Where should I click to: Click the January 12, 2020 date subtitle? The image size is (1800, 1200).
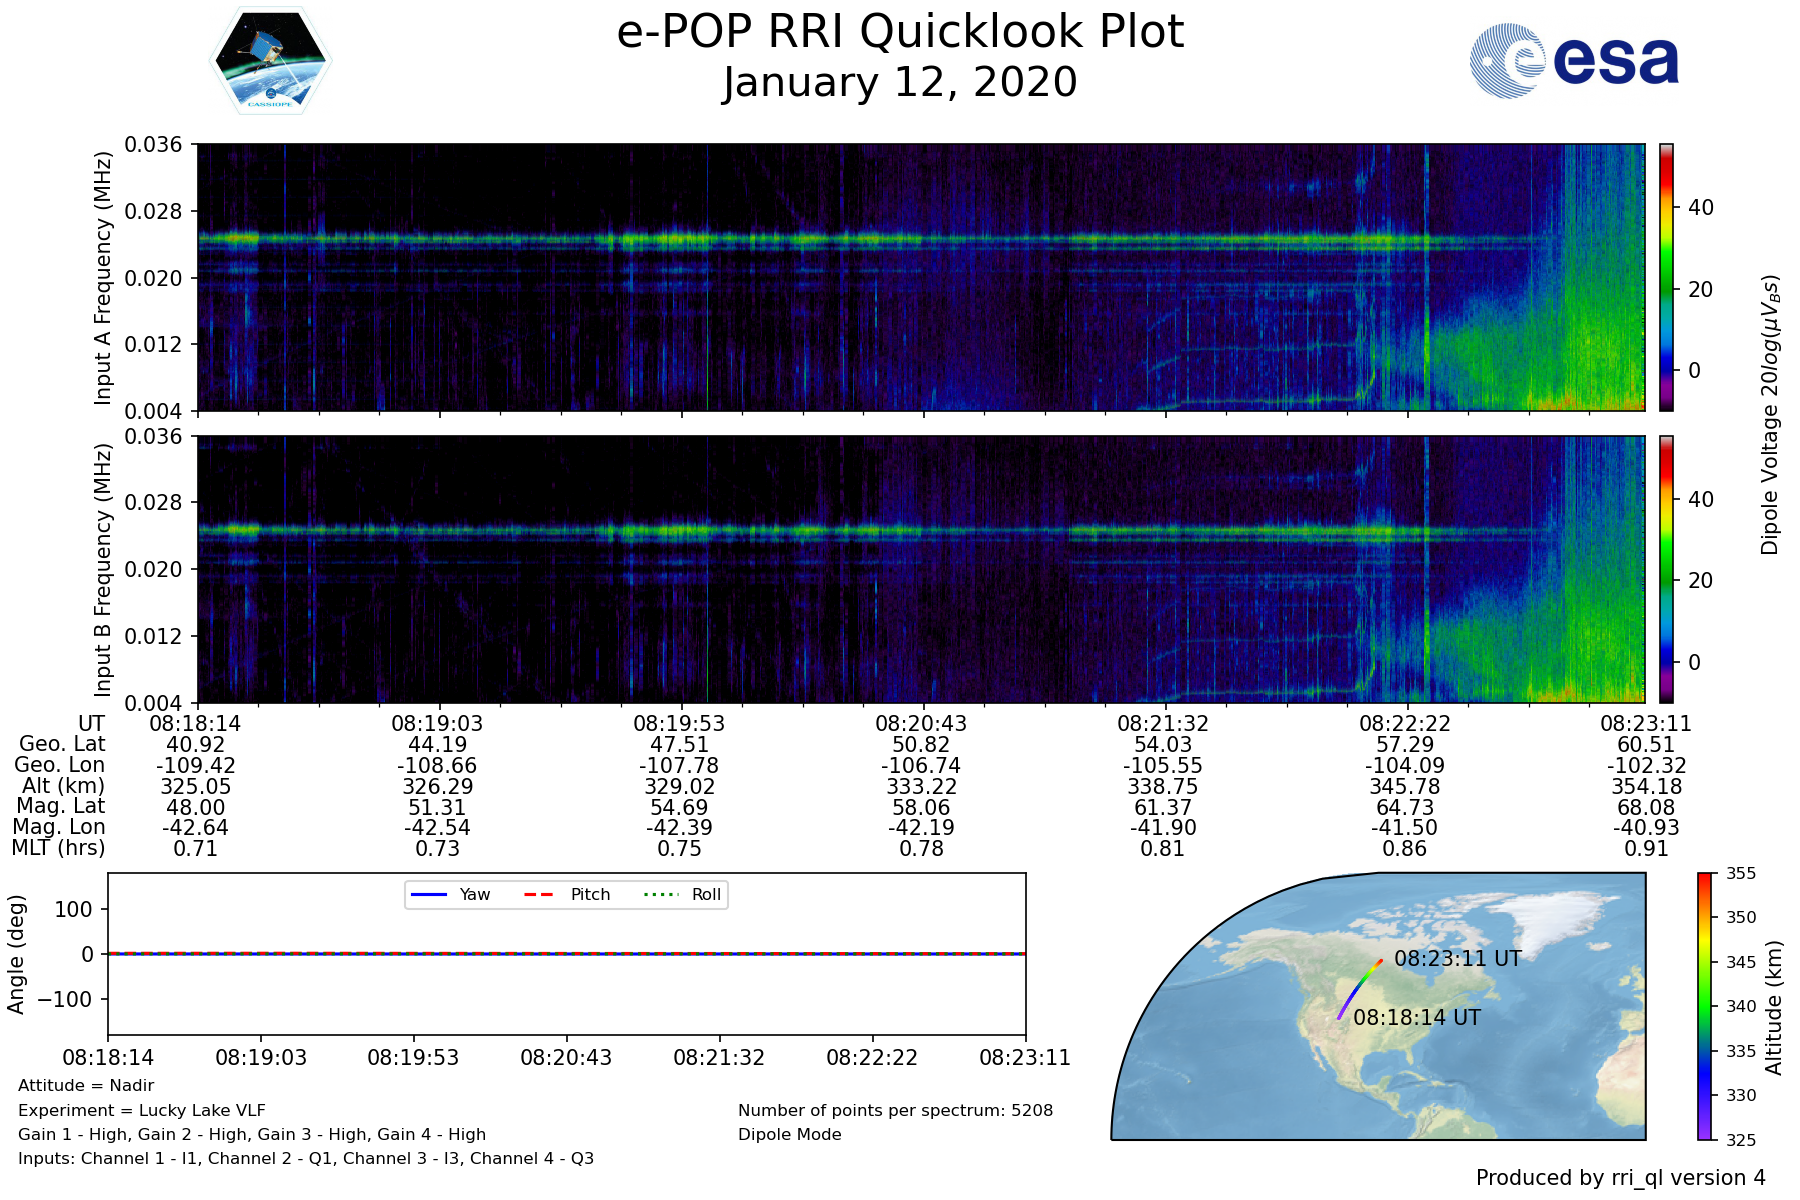pyautogui.click(x=900, y=83)
